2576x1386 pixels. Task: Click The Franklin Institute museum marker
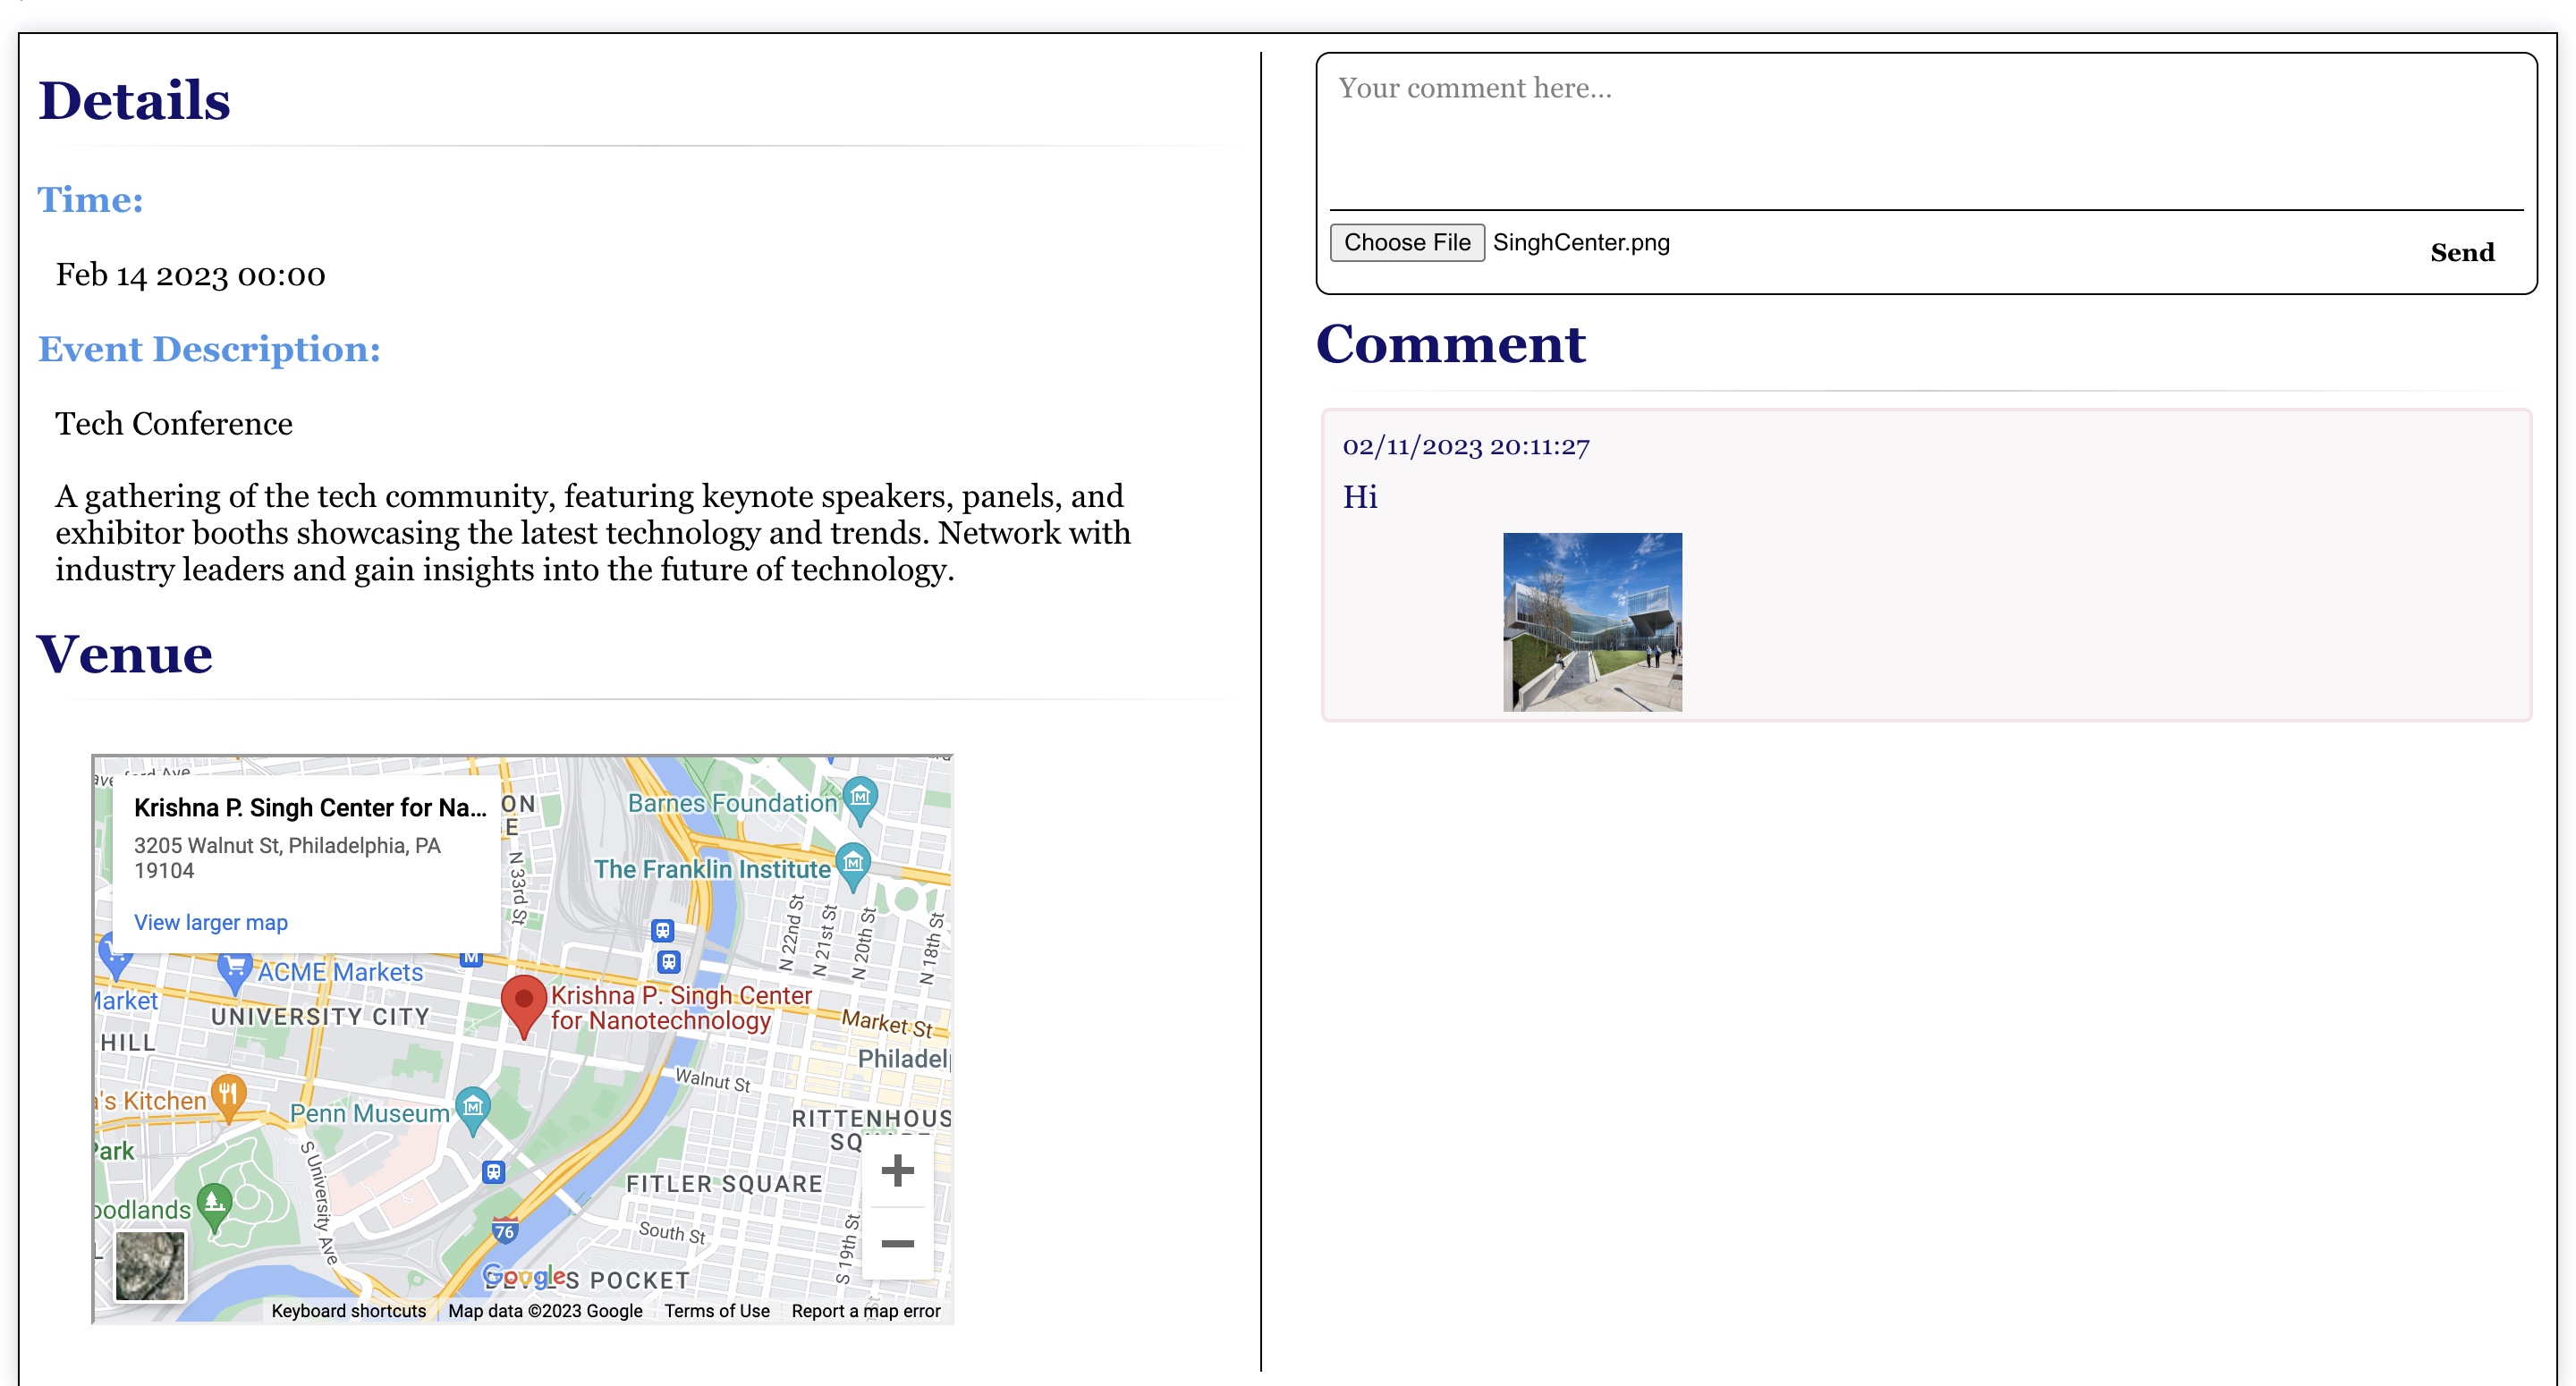click(852, 864)
